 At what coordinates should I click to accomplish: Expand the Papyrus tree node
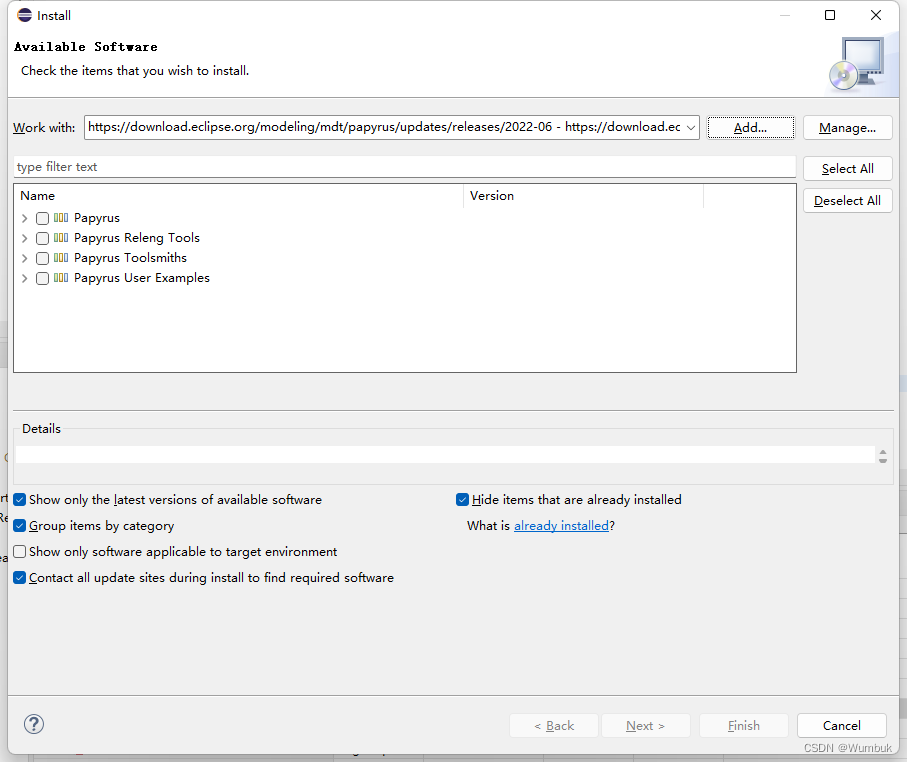pyautogui.click(x=25, y=218)
